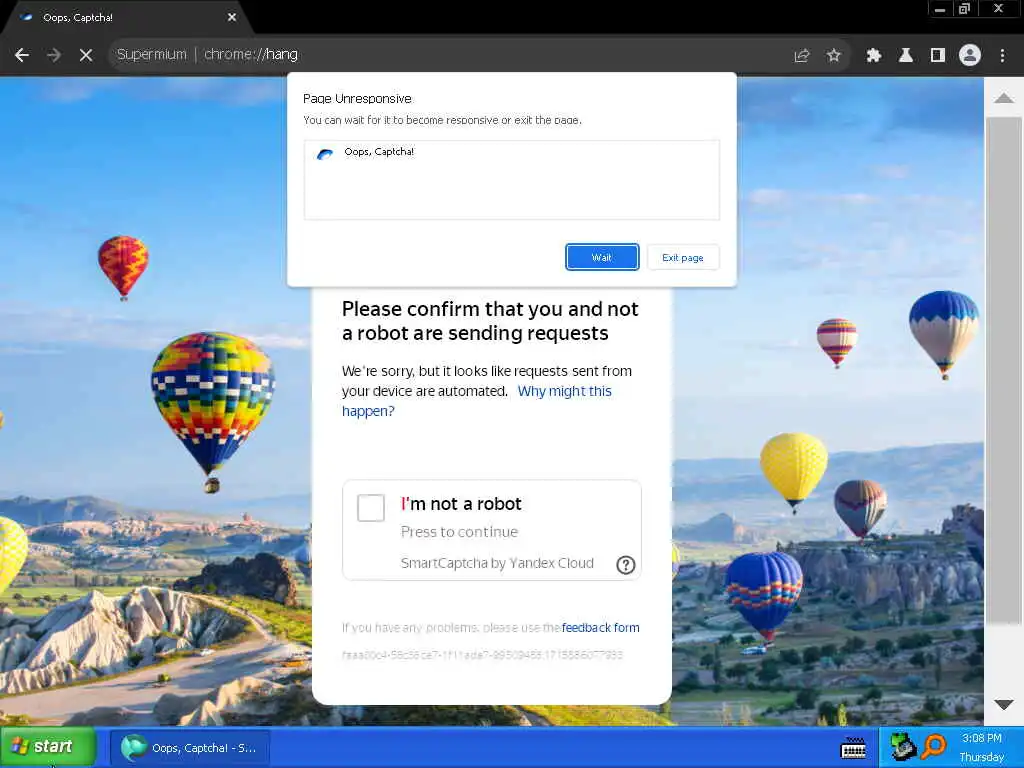This screenshot has height=768, width=1024.
Task: Click the 3:08 PM system clock
Action: [x=982, y=738]
